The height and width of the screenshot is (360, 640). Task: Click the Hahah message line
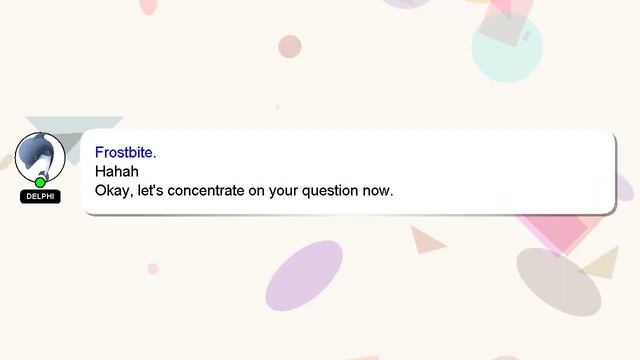tap(117, 171)
